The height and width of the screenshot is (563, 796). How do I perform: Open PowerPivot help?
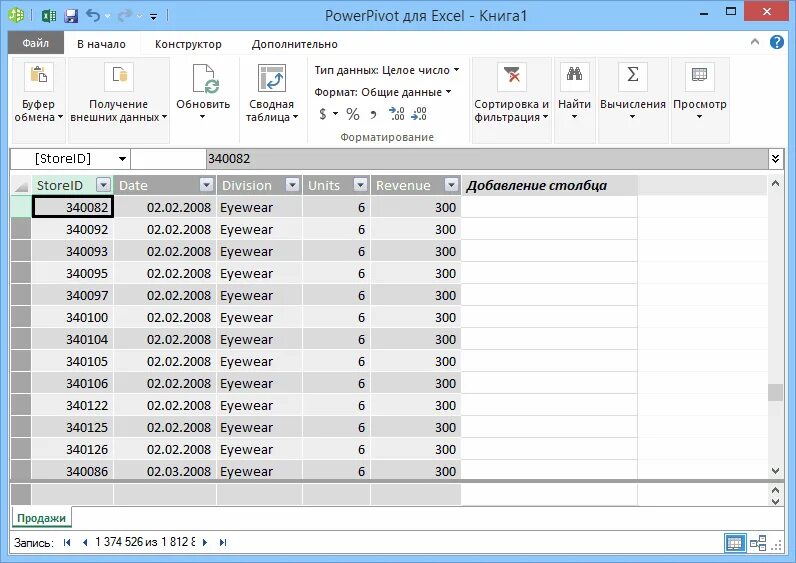(x=777, y=42)
